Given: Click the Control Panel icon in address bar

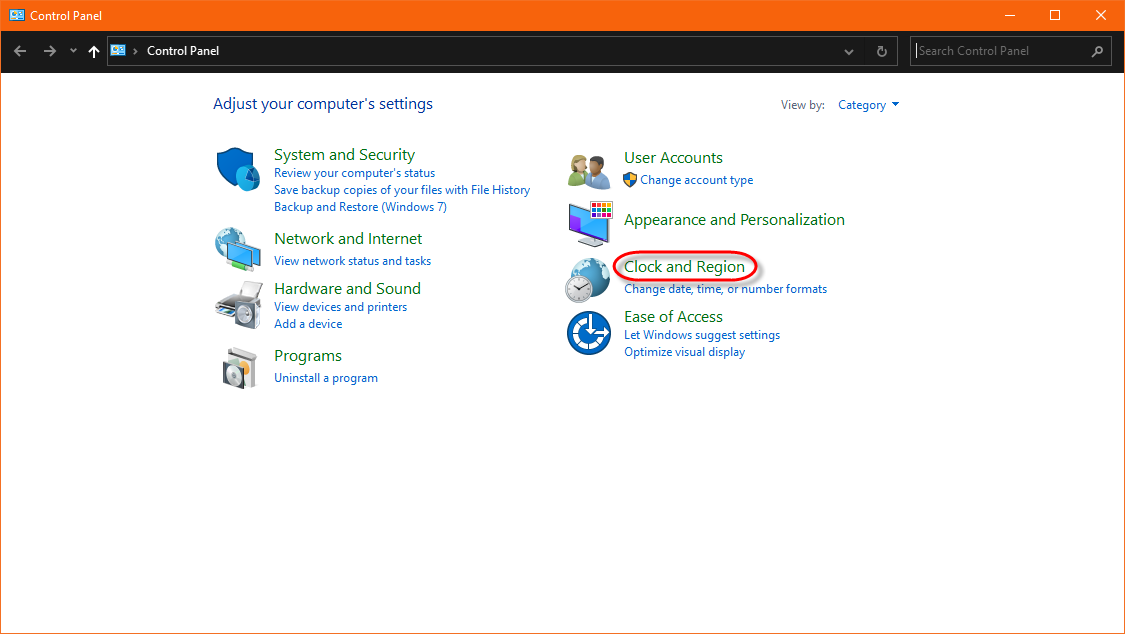Looking at the screenshot, I should tap(118, 50).
